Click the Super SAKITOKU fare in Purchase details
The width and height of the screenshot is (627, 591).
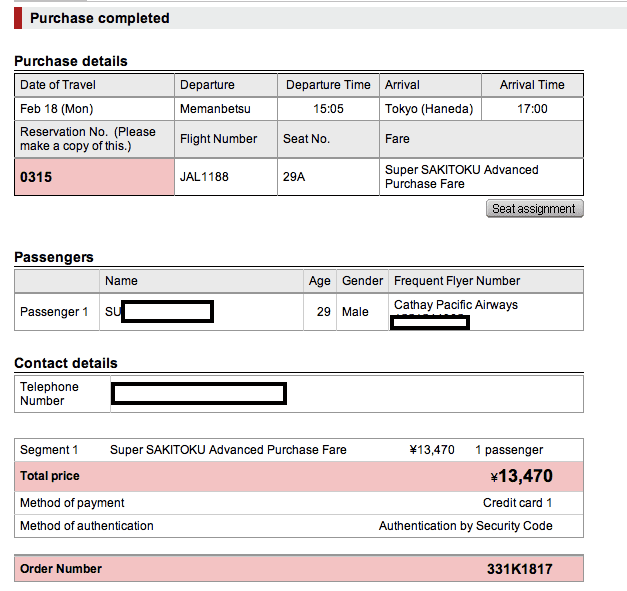click(x=461, y=177)
